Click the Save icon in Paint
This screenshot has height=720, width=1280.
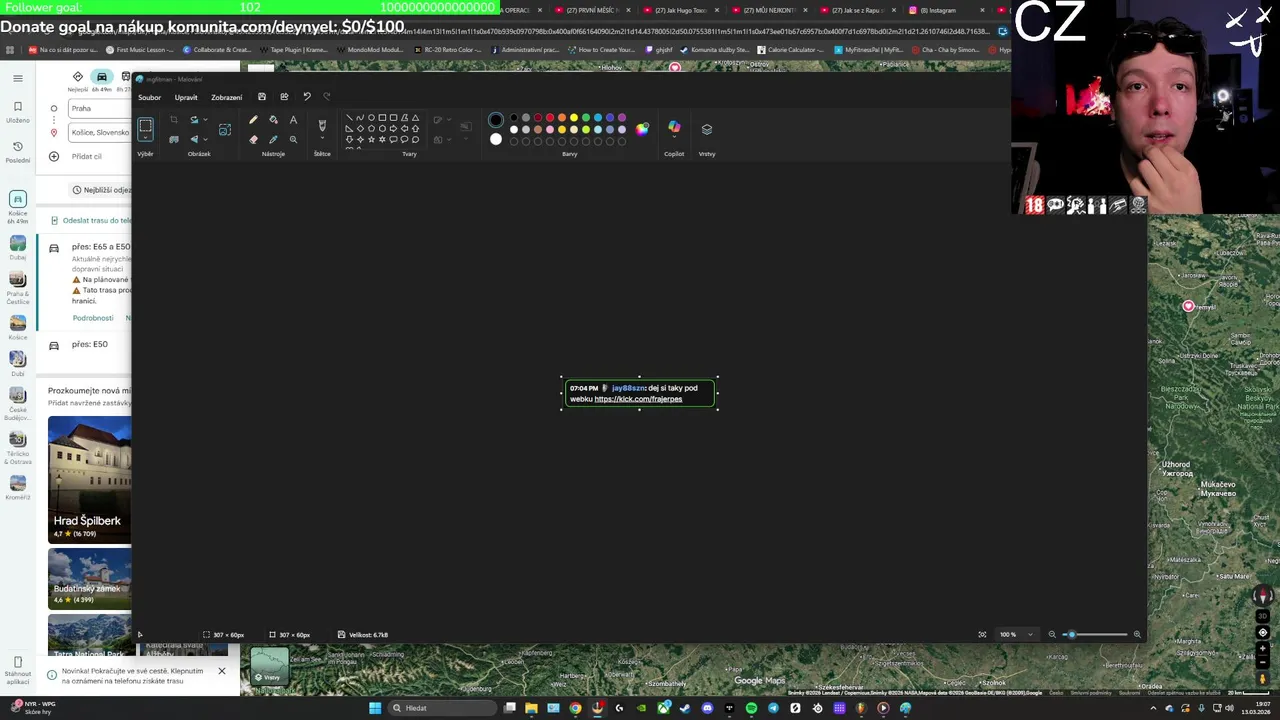(262, 97)
